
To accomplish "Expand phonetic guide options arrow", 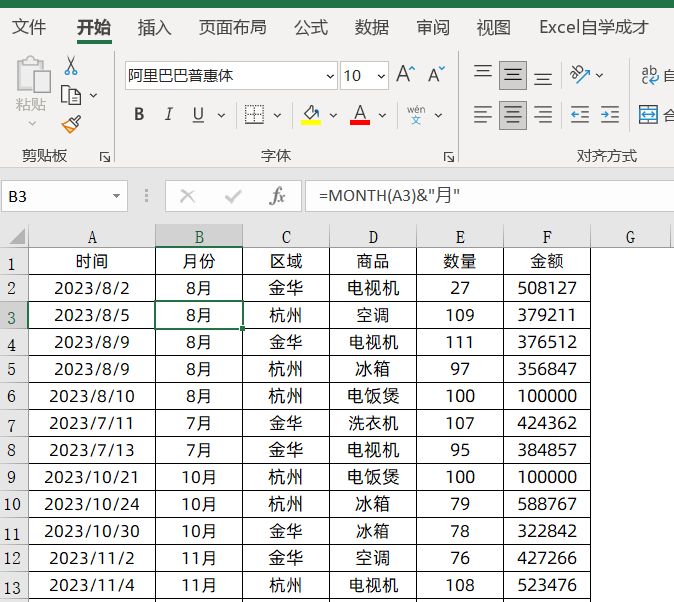I will coord(438,115).
